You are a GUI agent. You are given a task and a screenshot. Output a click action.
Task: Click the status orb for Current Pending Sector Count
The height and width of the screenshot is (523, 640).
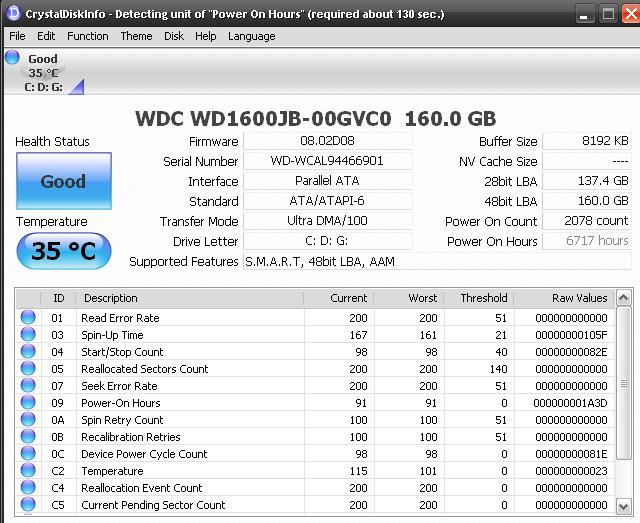tap(28, 504)
